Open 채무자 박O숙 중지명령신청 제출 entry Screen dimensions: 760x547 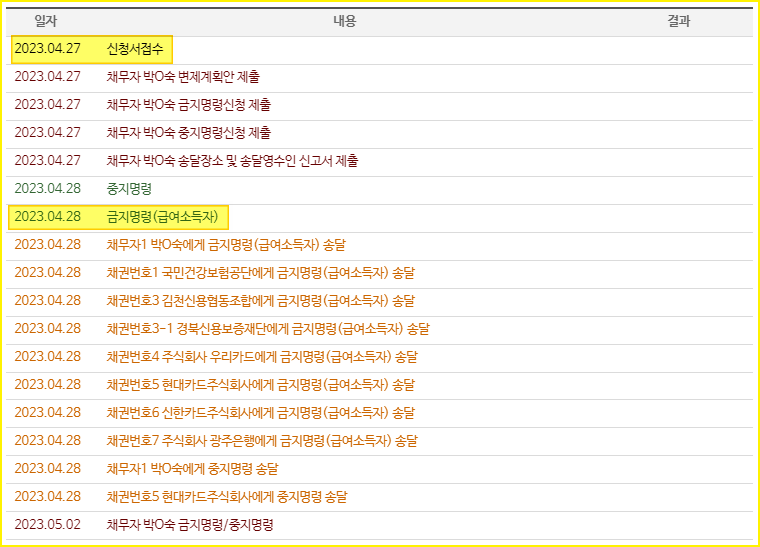click(x=189, y=133)
